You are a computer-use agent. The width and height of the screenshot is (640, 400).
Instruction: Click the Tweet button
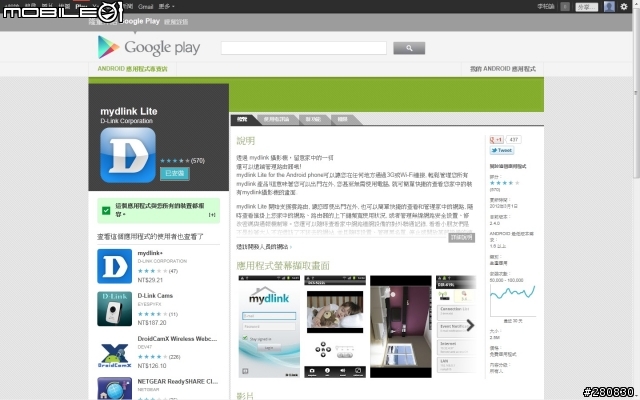point(502,150)
